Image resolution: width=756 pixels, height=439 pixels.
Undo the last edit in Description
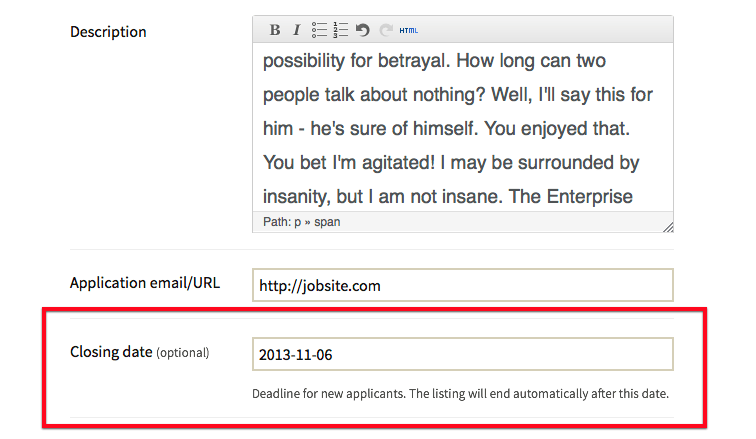363,30
